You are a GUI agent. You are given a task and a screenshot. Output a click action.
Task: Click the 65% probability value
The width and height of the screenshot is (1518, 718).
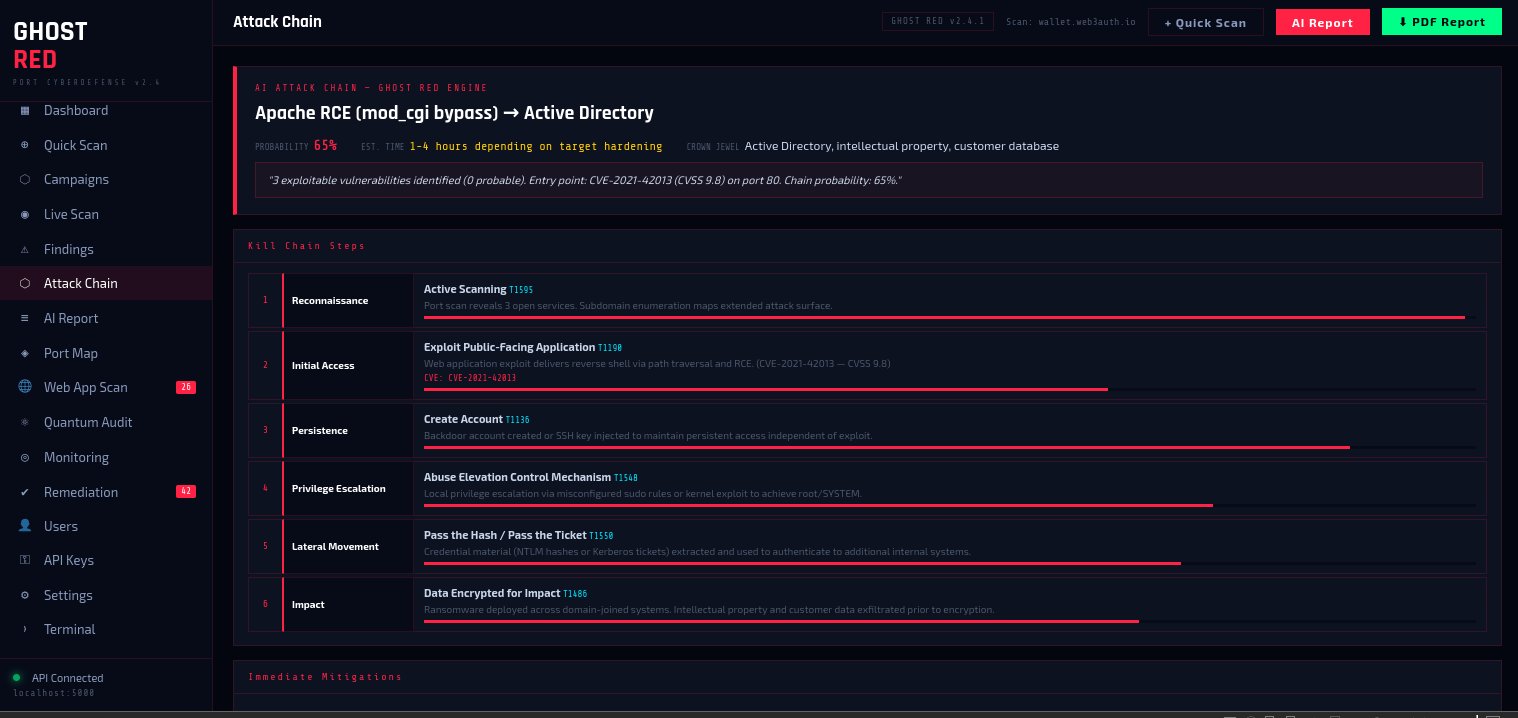[325, 146]
